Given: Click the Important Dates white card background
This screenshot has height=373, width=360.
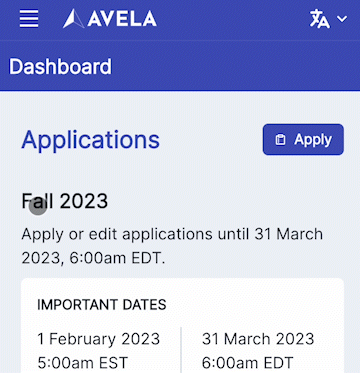Looking at the screenshot, I should [183, 326].
